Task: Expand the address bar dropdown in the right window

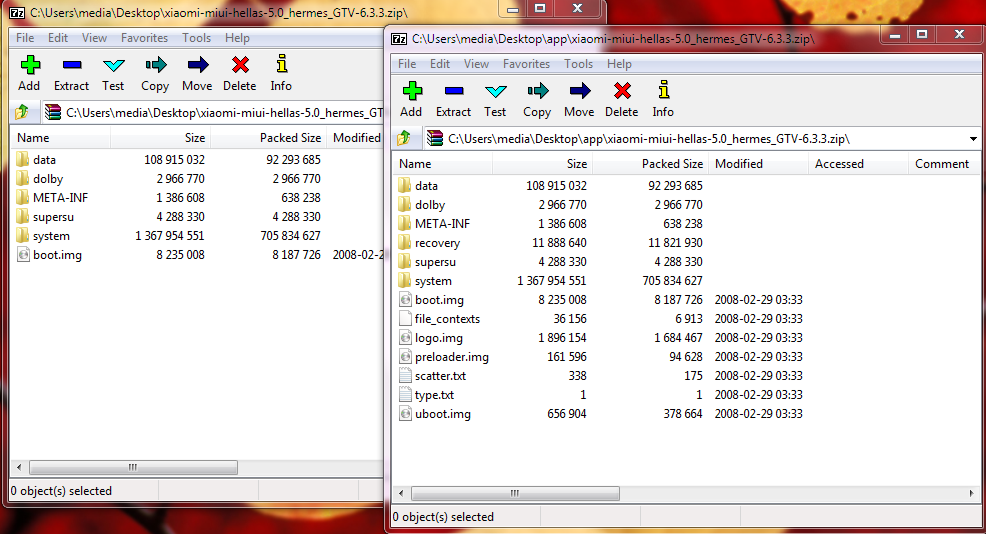Action: tap(973, 138)
